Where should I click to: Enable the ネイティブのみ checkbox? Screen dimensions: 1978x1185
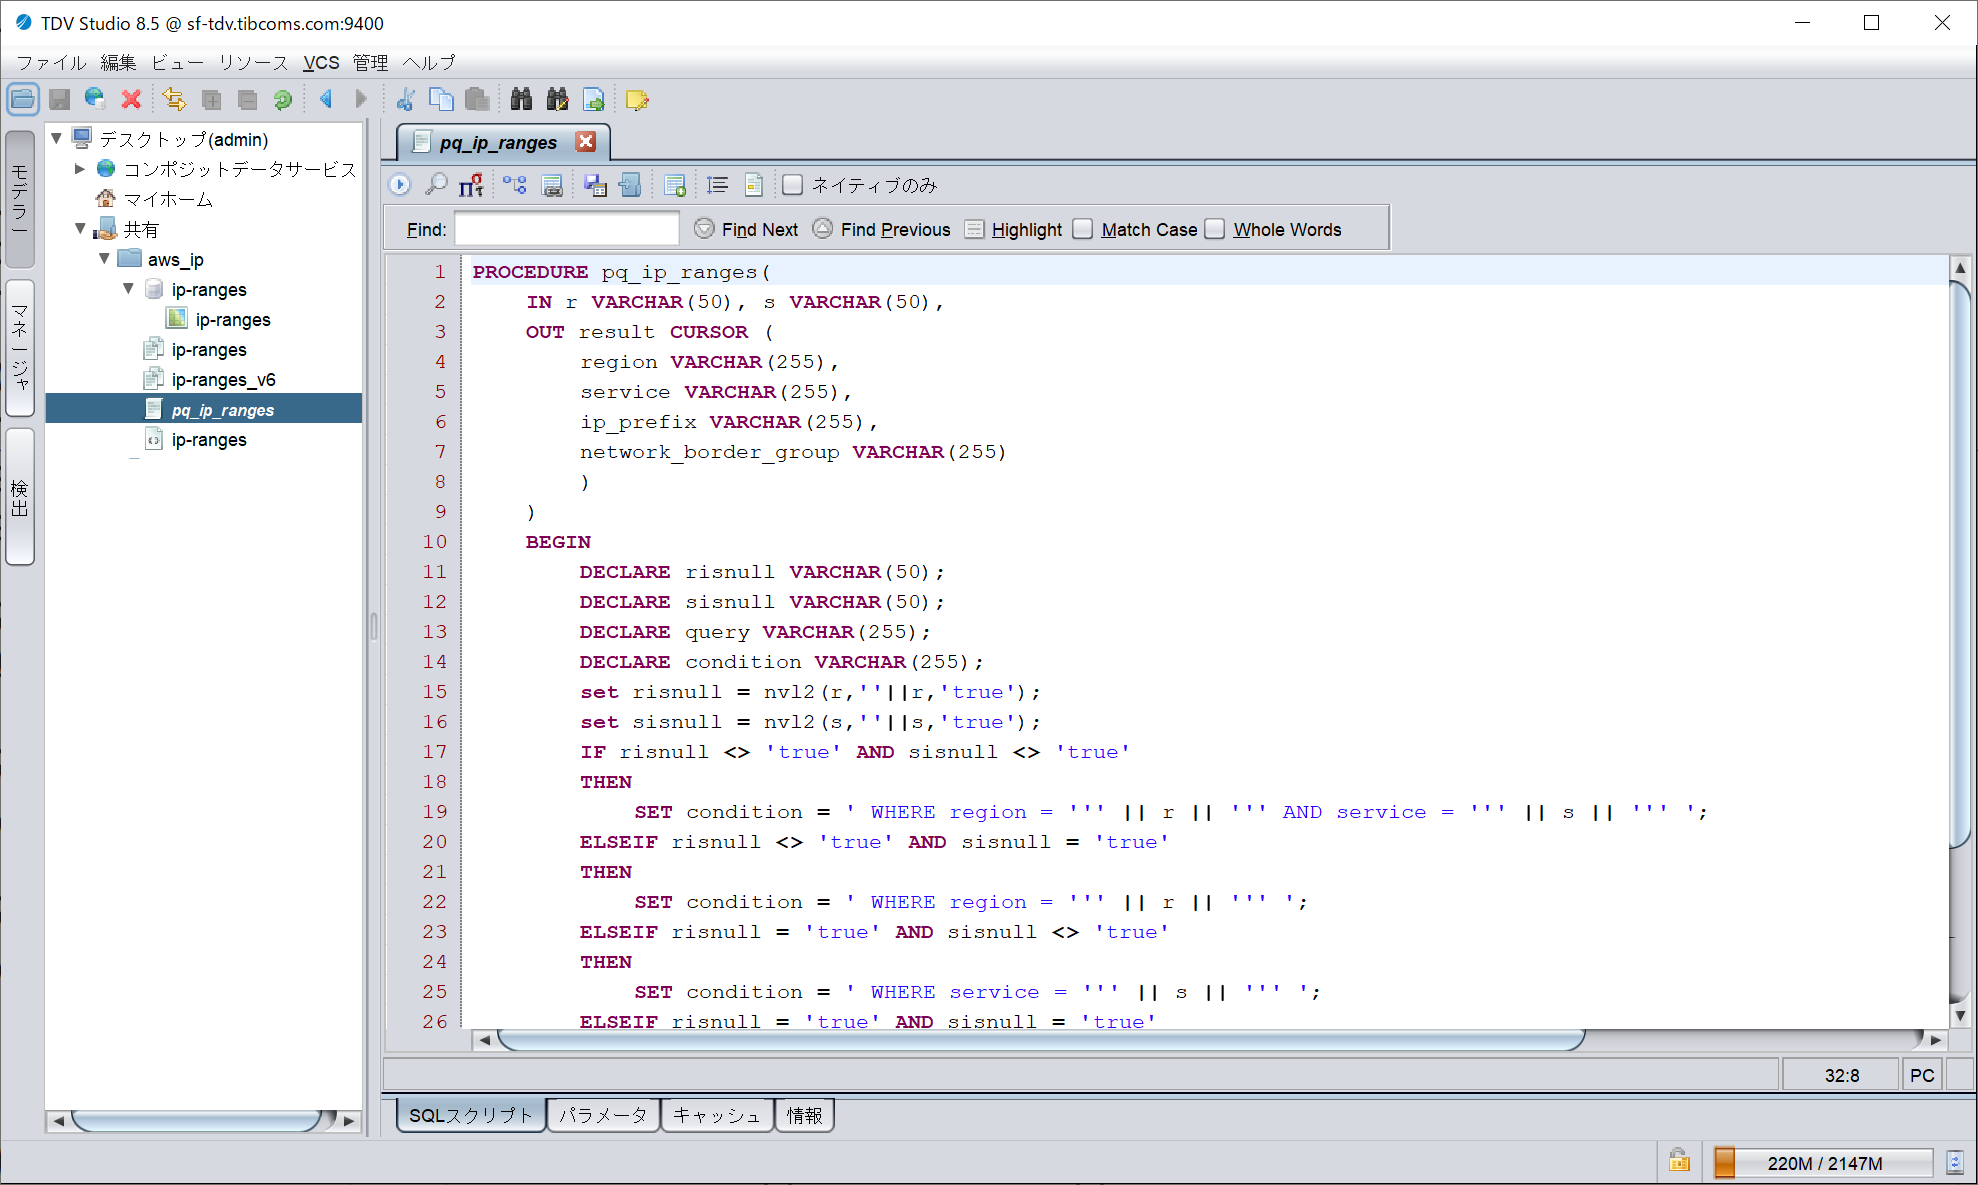[793, 185]
